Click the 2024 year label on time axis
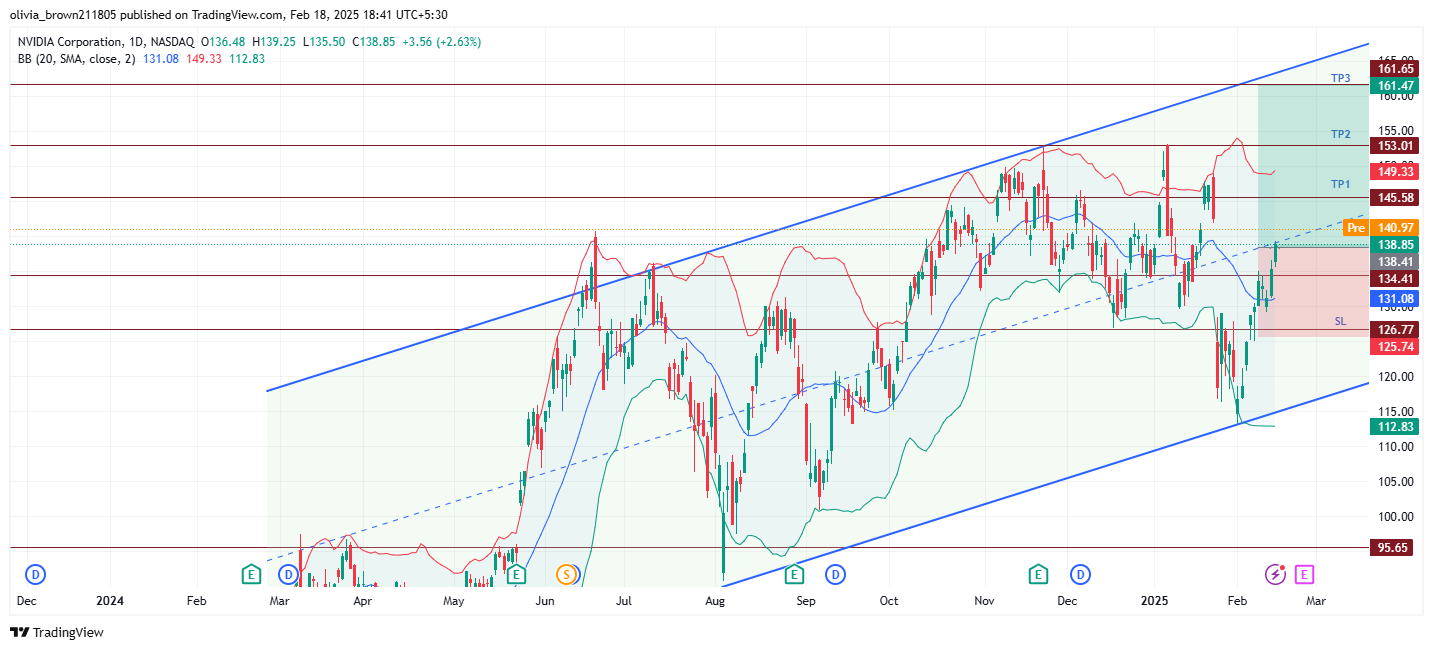 [x=110, y=601]
